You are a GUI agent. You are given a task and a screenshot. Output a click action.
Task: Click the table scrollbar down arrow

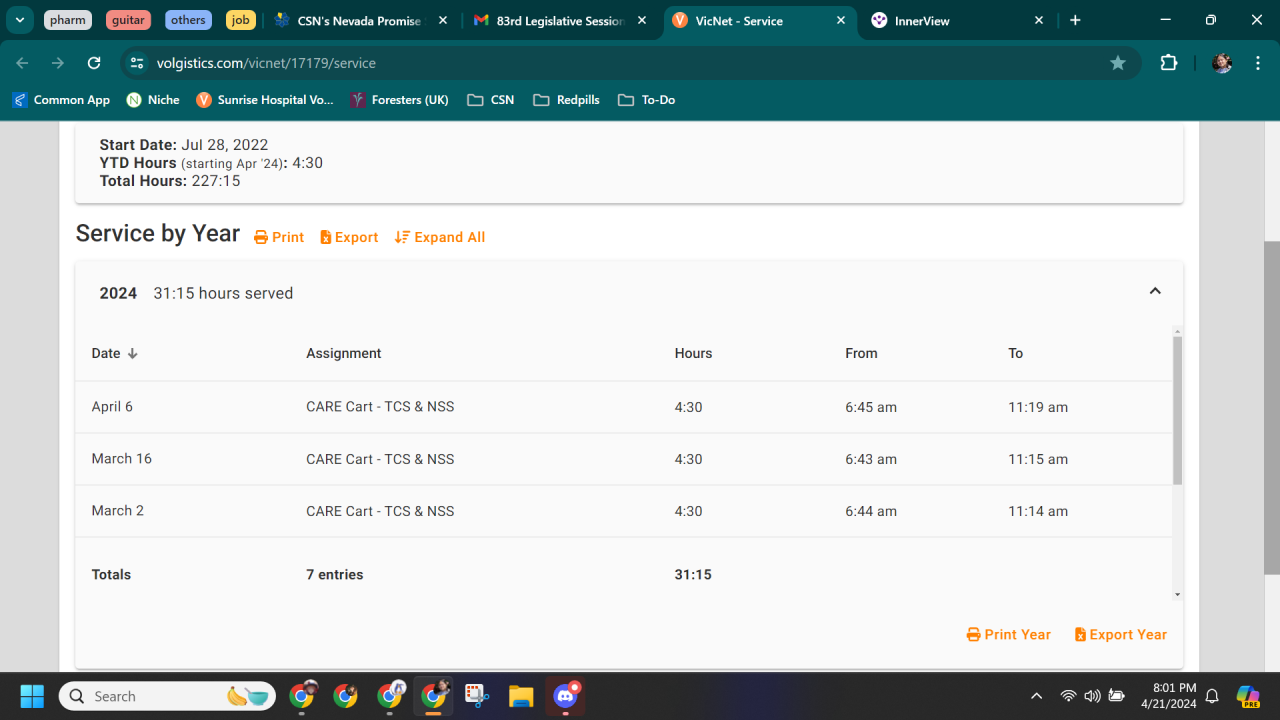1177,595
